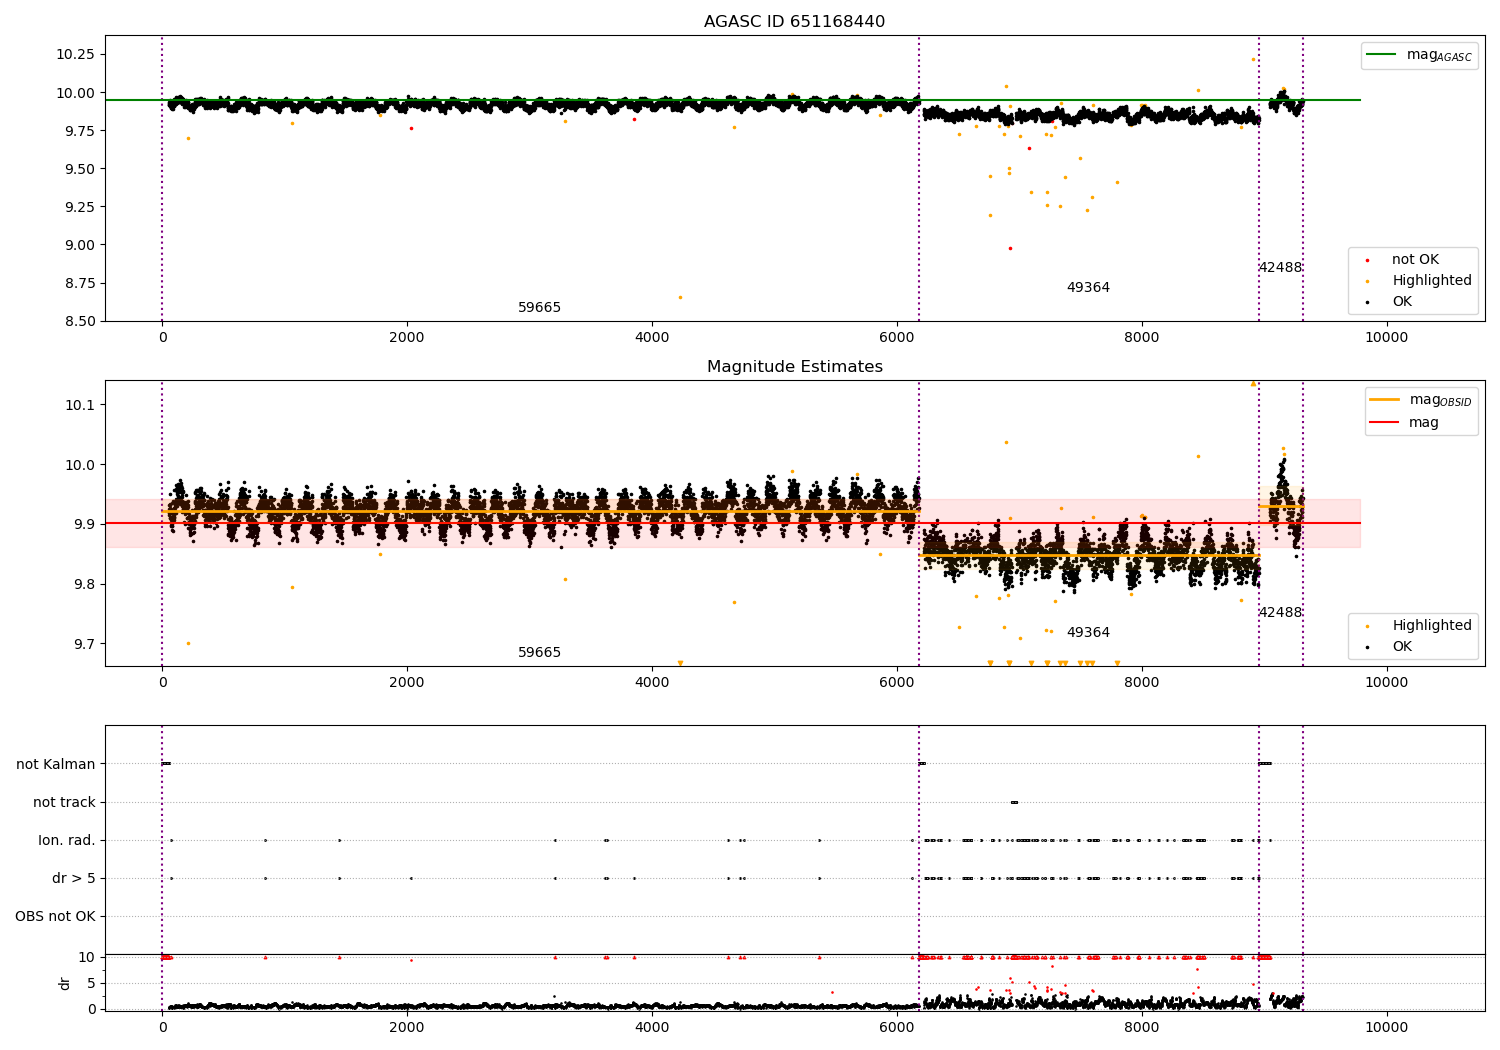
Task: Click obsid label 59665 in AGASC ID plot
Action: [x=539, y=308]
